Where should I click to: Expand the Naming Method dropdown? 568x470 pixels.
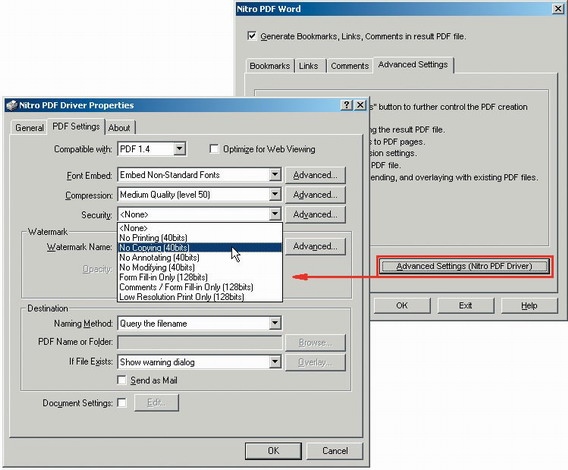275,323
